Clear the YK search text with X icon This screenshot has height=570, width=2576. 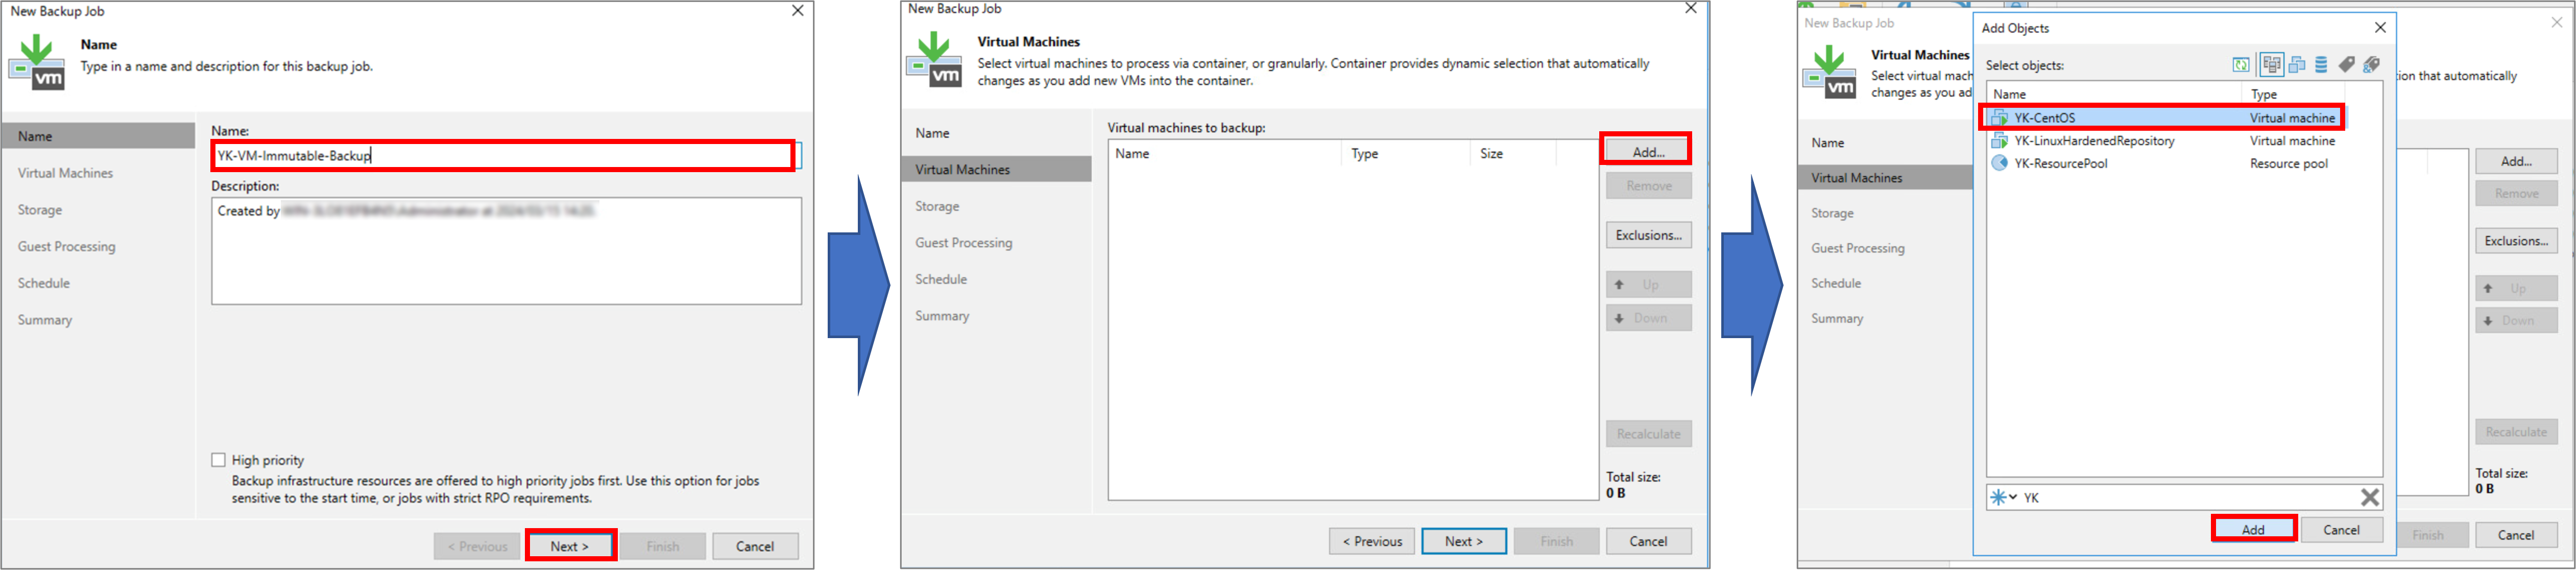coord(2369,497)
